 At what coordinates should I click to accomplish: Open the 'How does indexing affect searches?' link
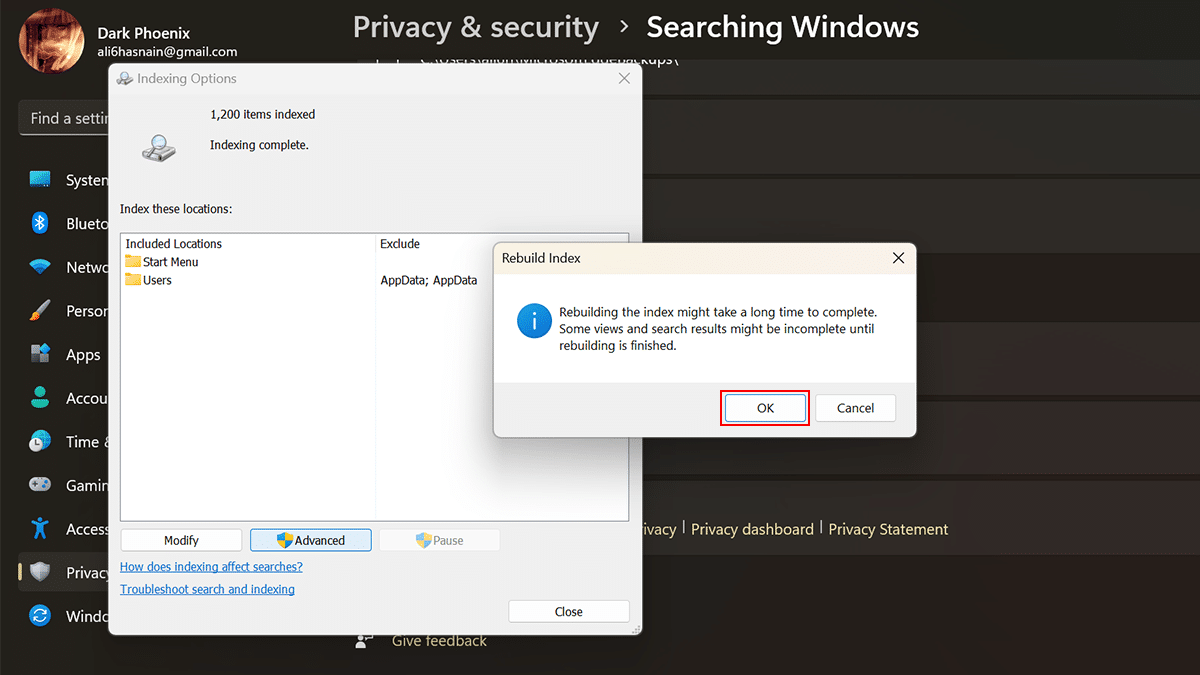tap(211, 567)
